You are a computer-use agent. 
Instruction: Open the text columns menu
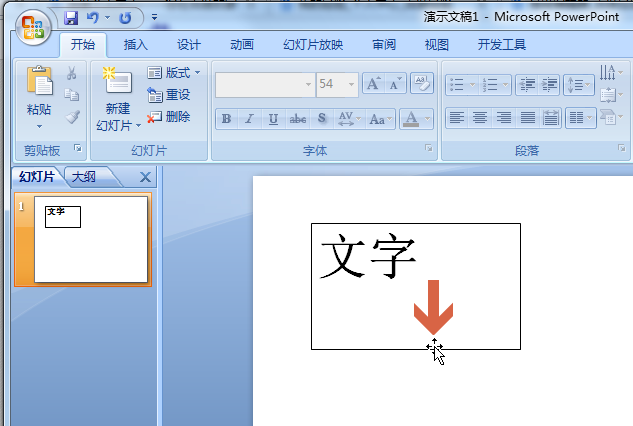pos(581,118)
